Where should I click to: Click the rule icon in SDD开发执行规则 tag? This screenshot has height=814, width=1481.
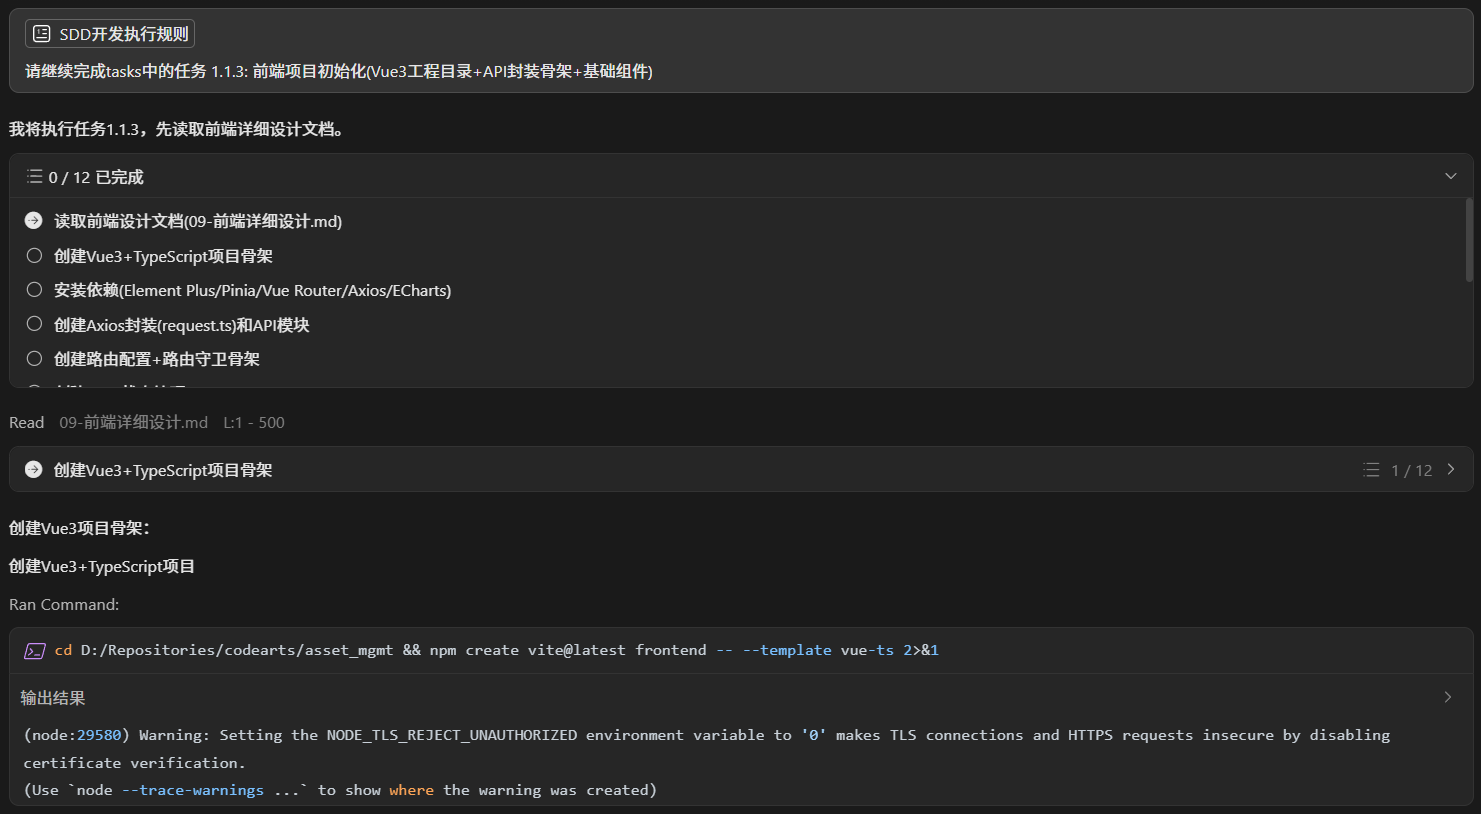tap(42, 34)
